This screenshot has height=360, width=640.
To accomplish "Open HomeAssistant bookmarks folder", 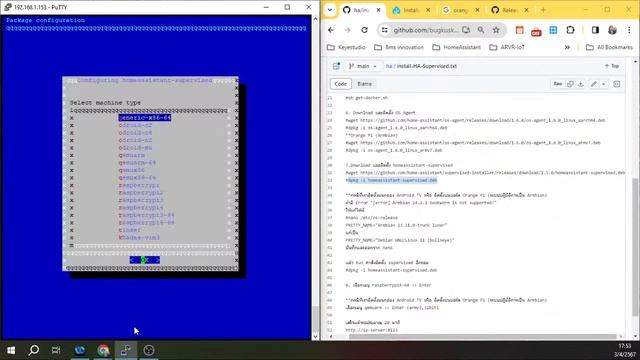I will (x=456, y=47).
